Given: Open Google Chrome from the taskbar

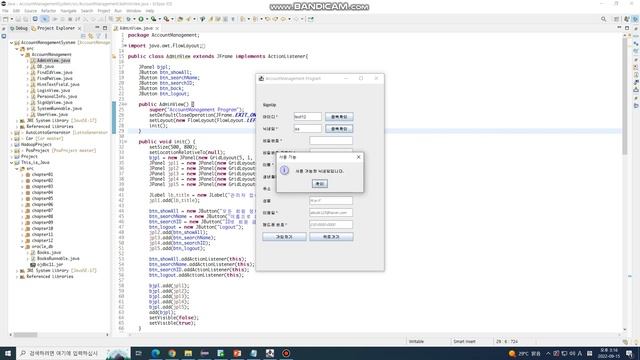Looking at the screenshot, I should 172,353.
